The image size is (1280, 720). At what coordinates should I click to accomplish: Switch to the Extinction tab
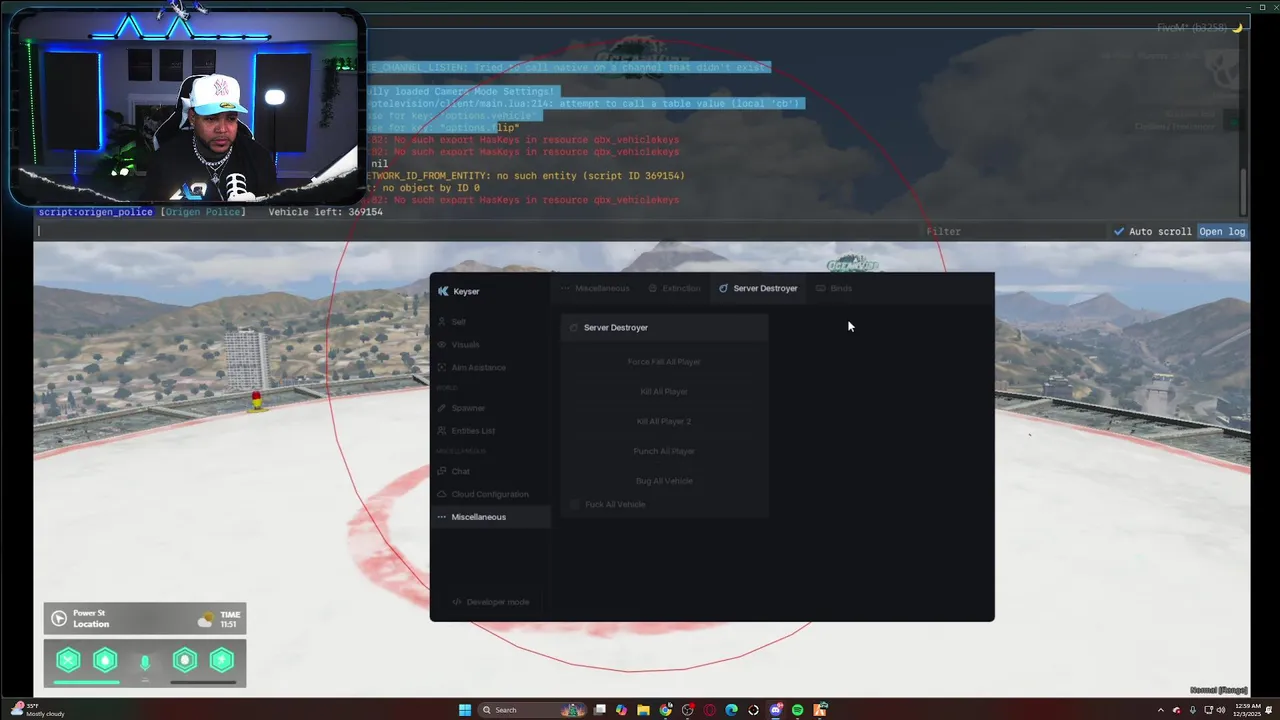(675, 288)
